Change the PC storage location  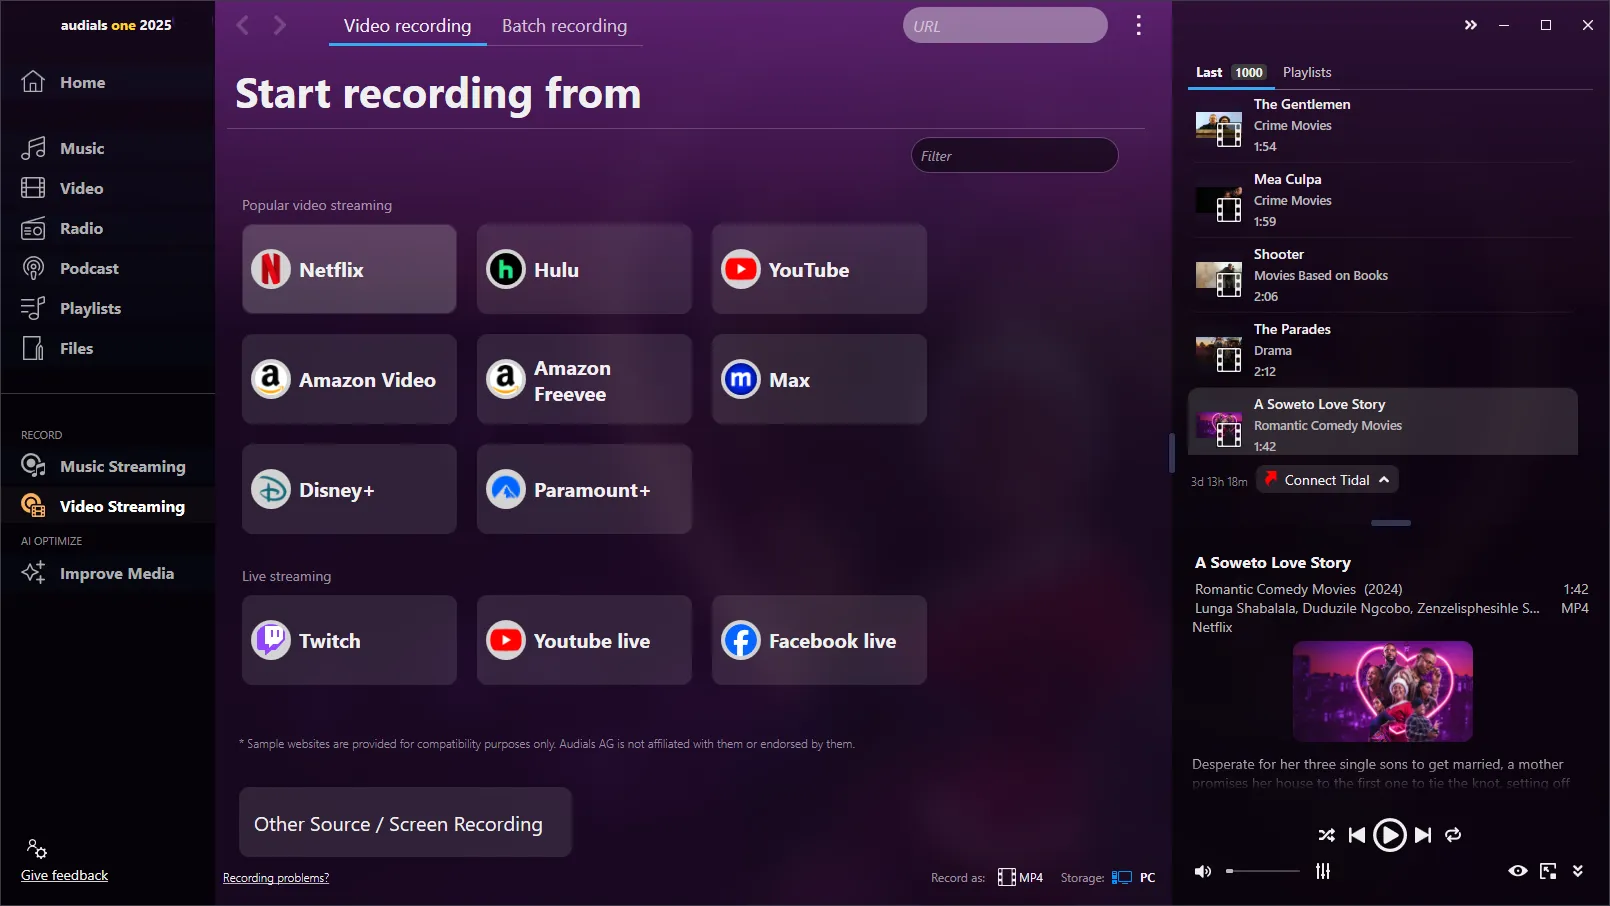click(x=1134, y=877)
